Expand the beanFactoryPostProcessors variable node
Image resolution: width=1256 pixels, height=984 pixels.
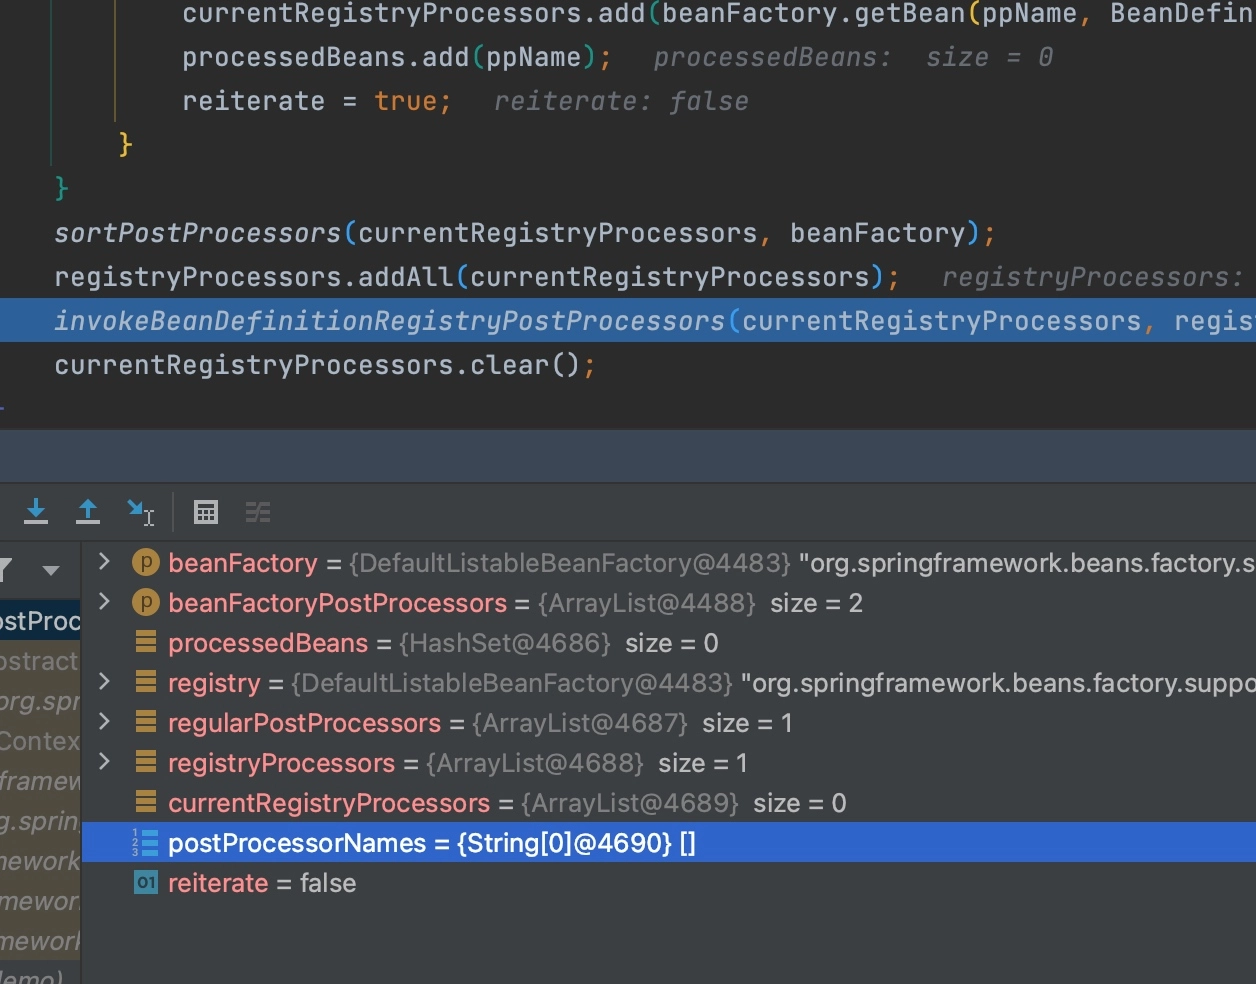point(104,602)
